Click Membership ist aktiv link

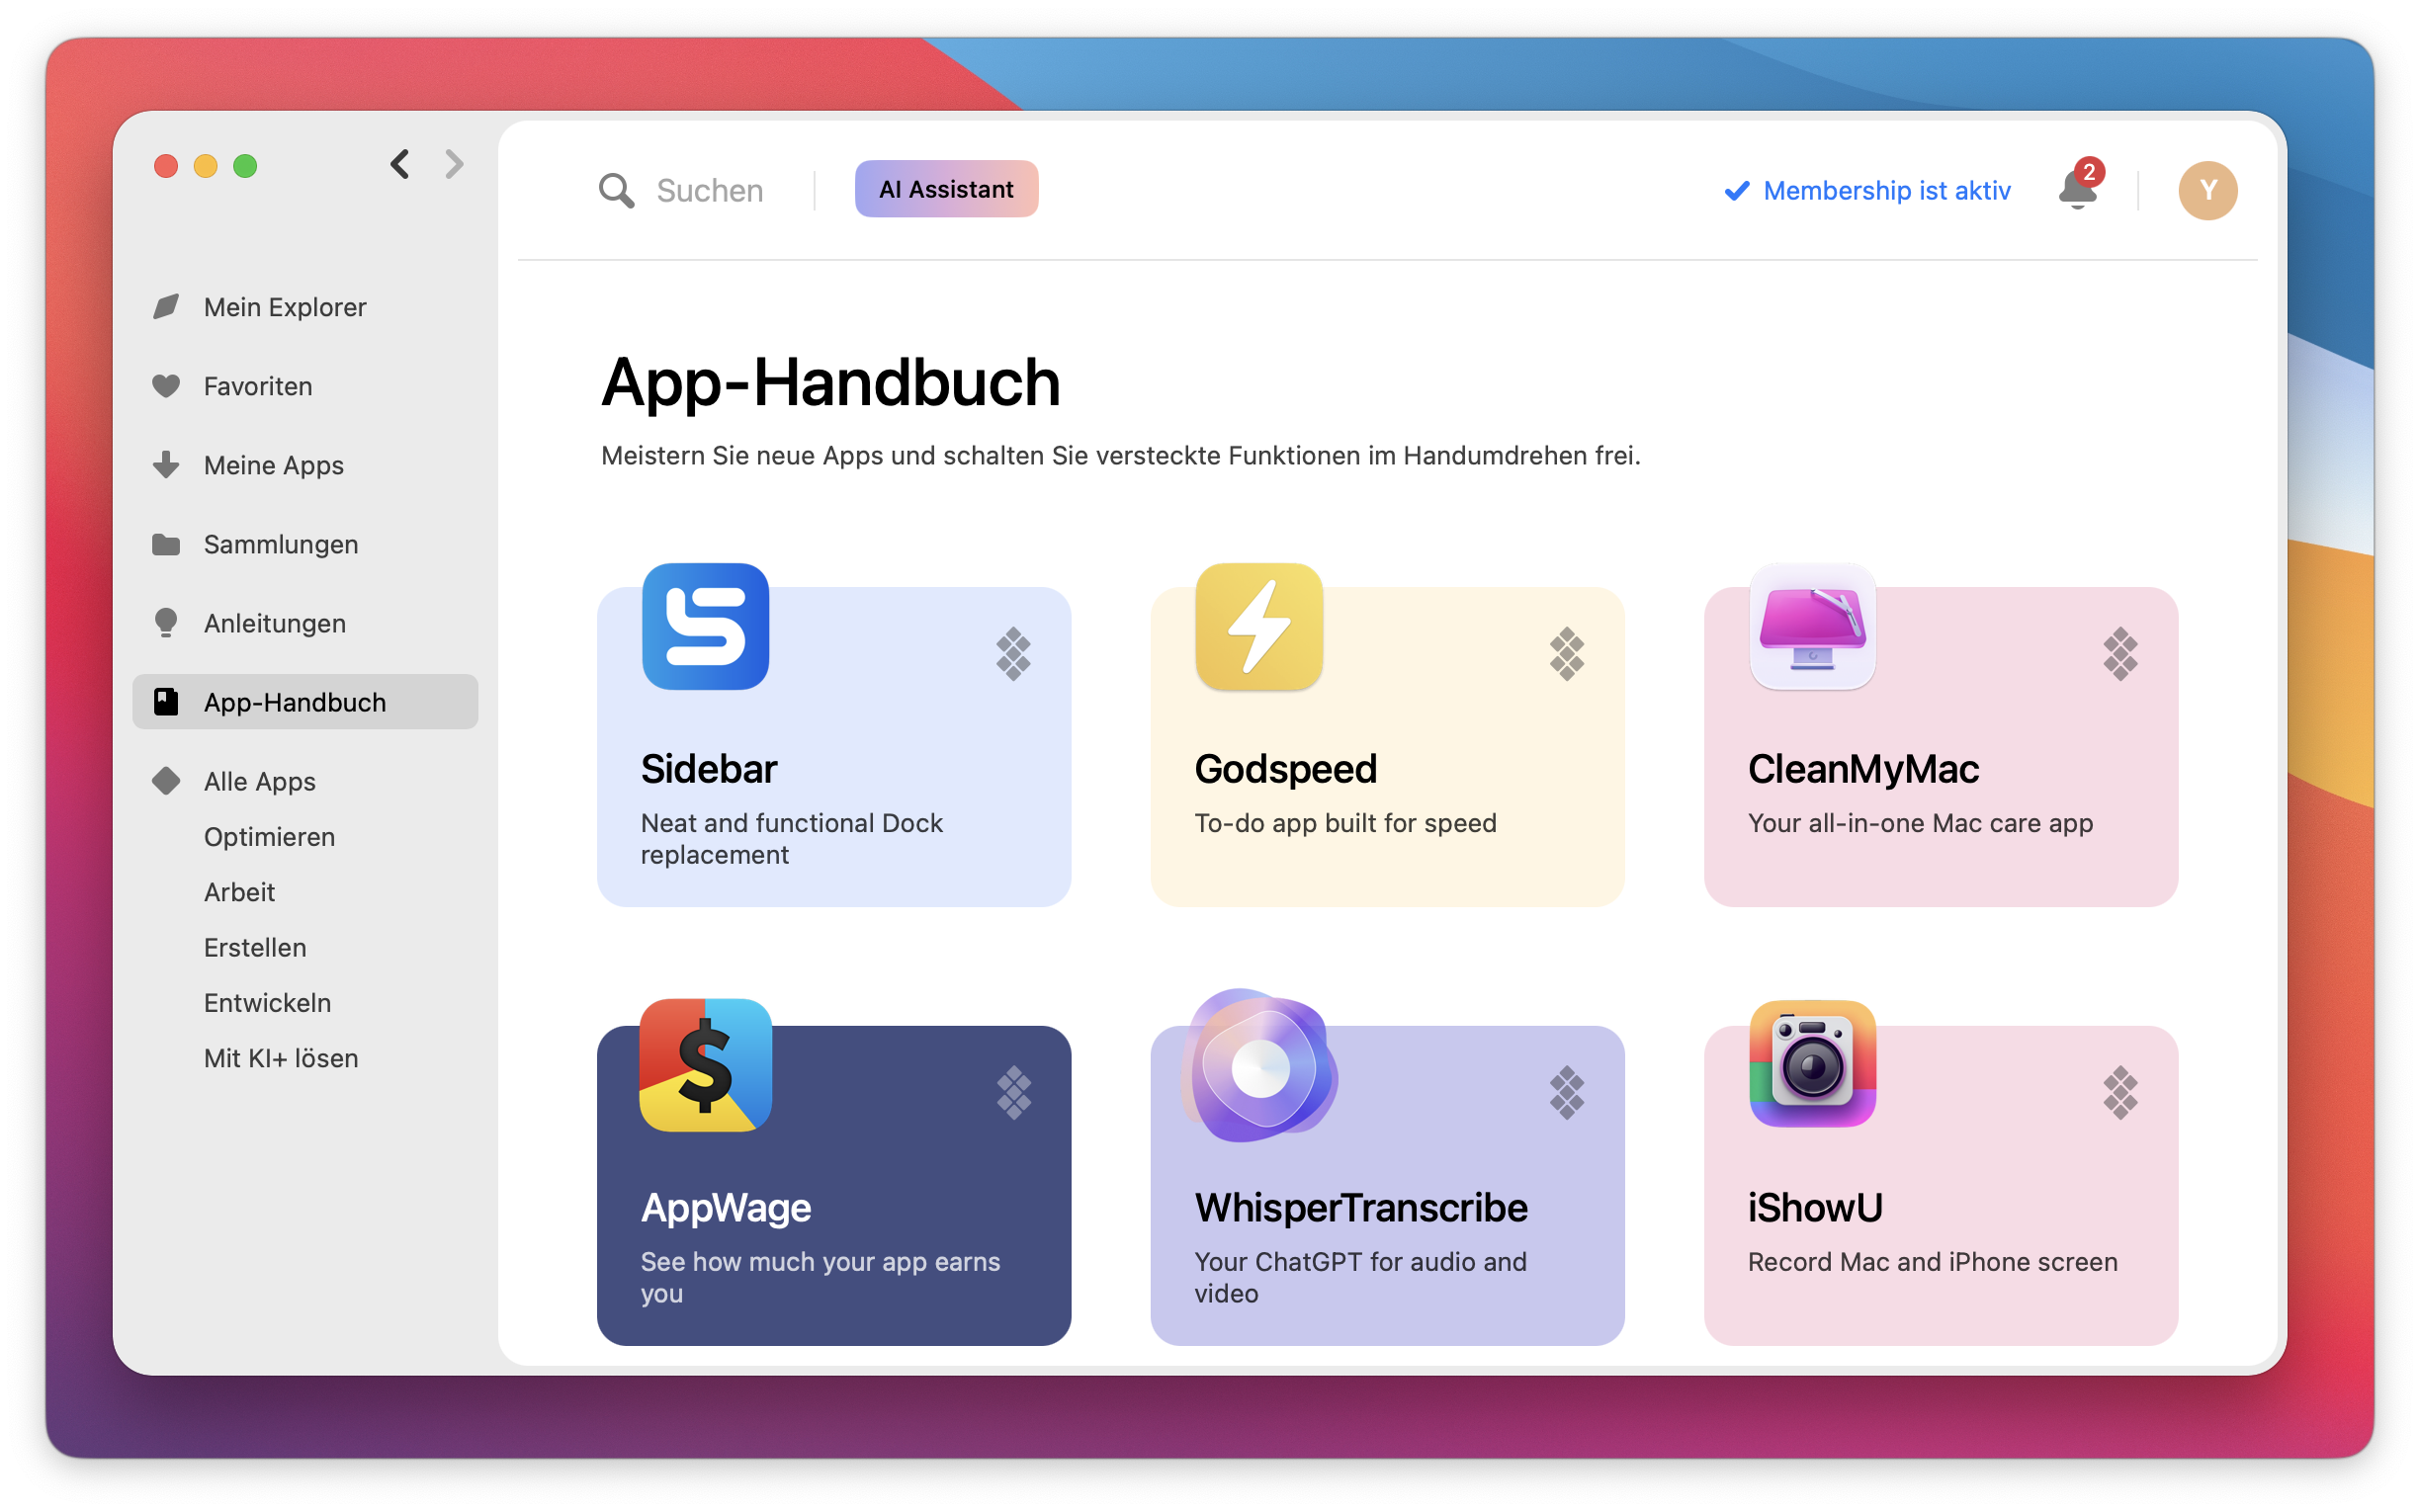[1867, 190]
